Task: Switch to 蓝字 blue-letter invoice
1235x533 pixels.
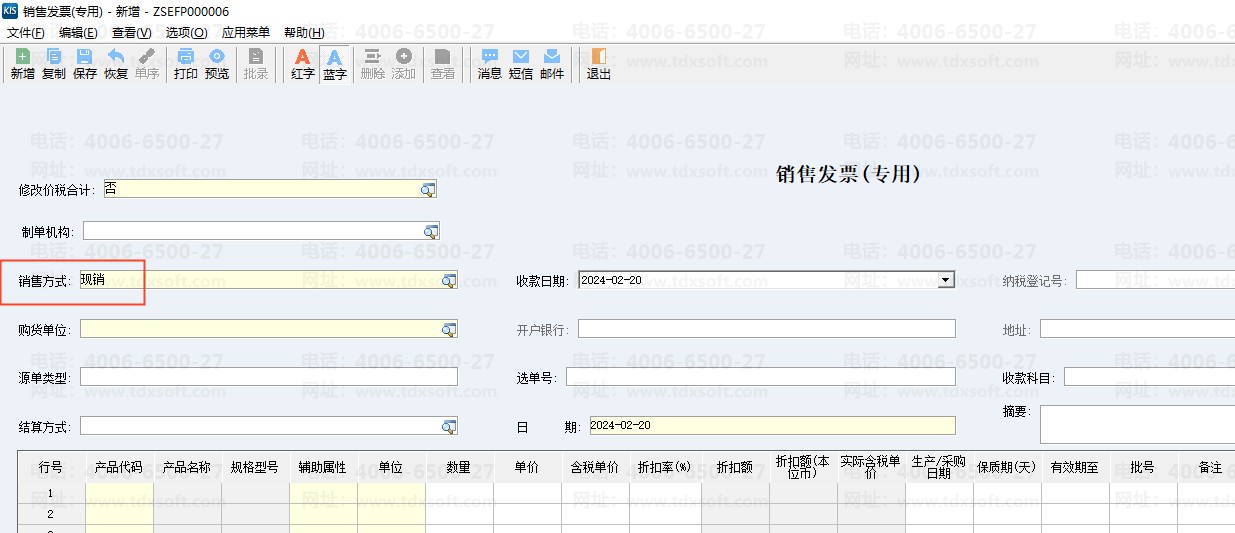Action: pyautogui.click(x=335, y=64)
